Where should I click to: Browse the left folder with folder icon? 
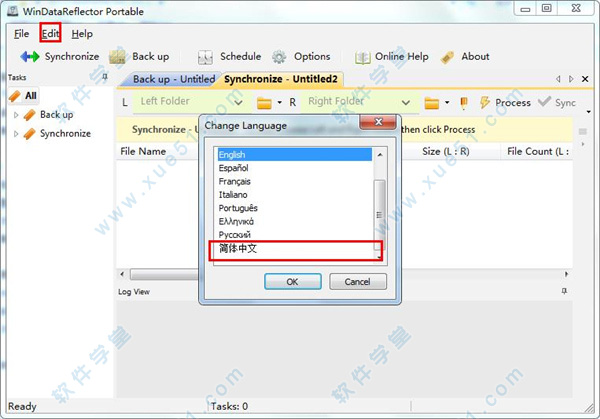point(264,103)
